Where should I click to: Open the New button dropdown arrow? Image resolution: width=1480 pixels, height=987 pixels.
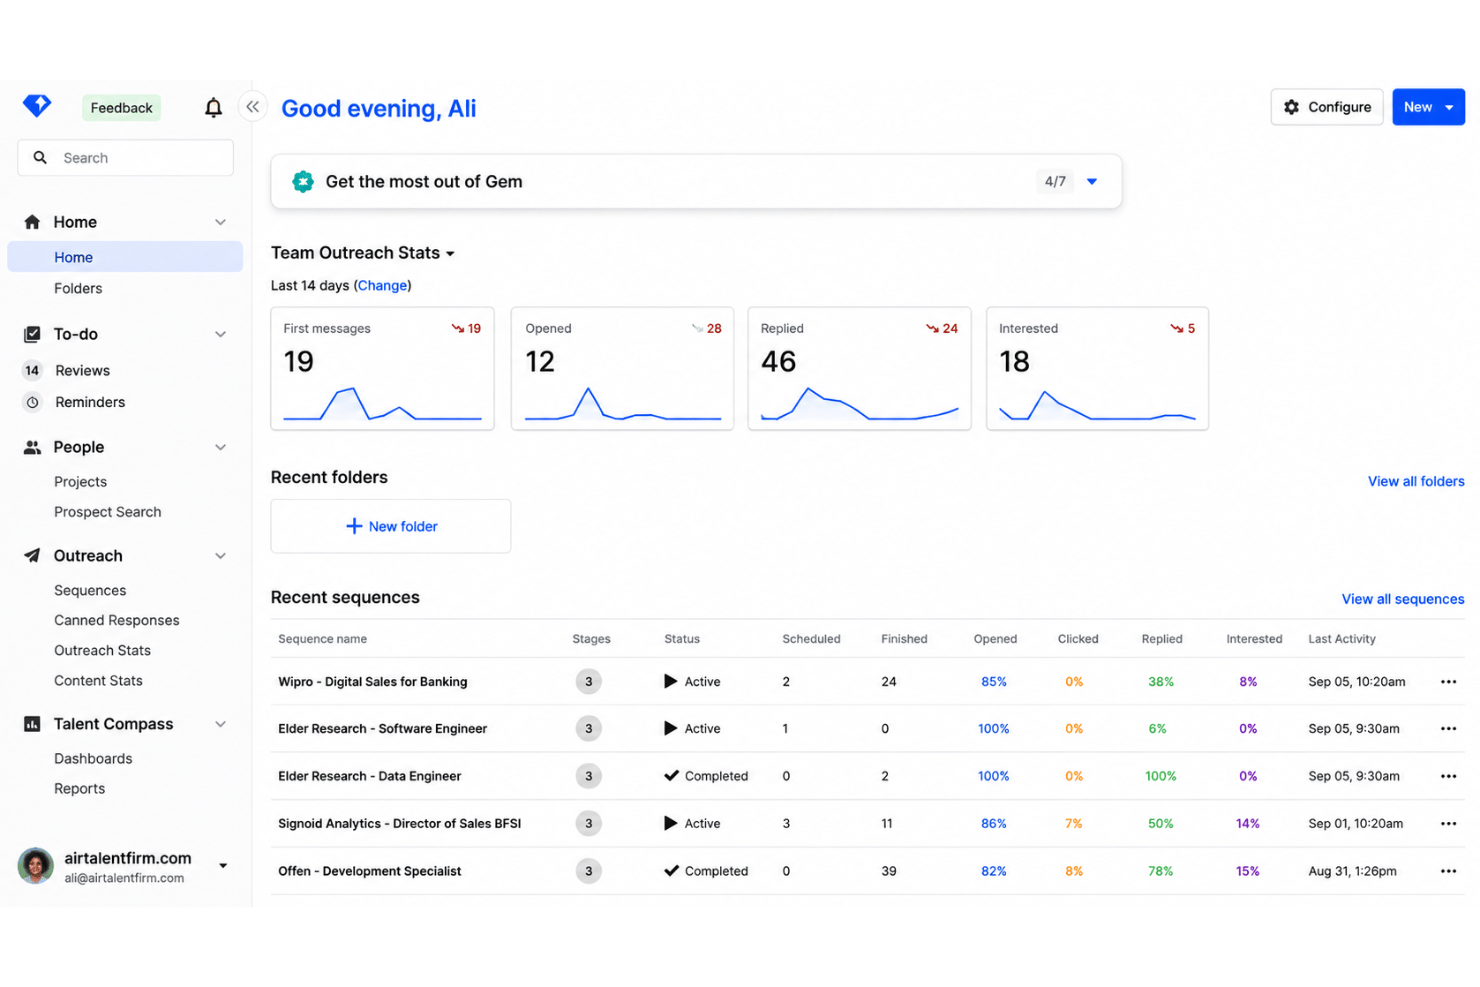(x=1449, y=107)
